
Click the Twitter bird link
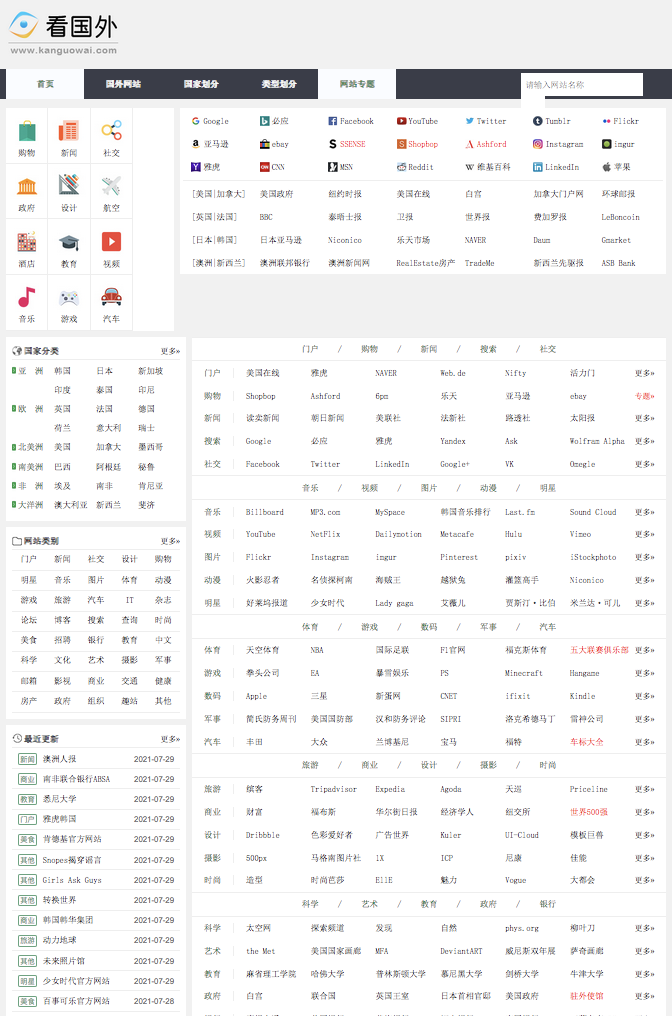click(485, 121)
